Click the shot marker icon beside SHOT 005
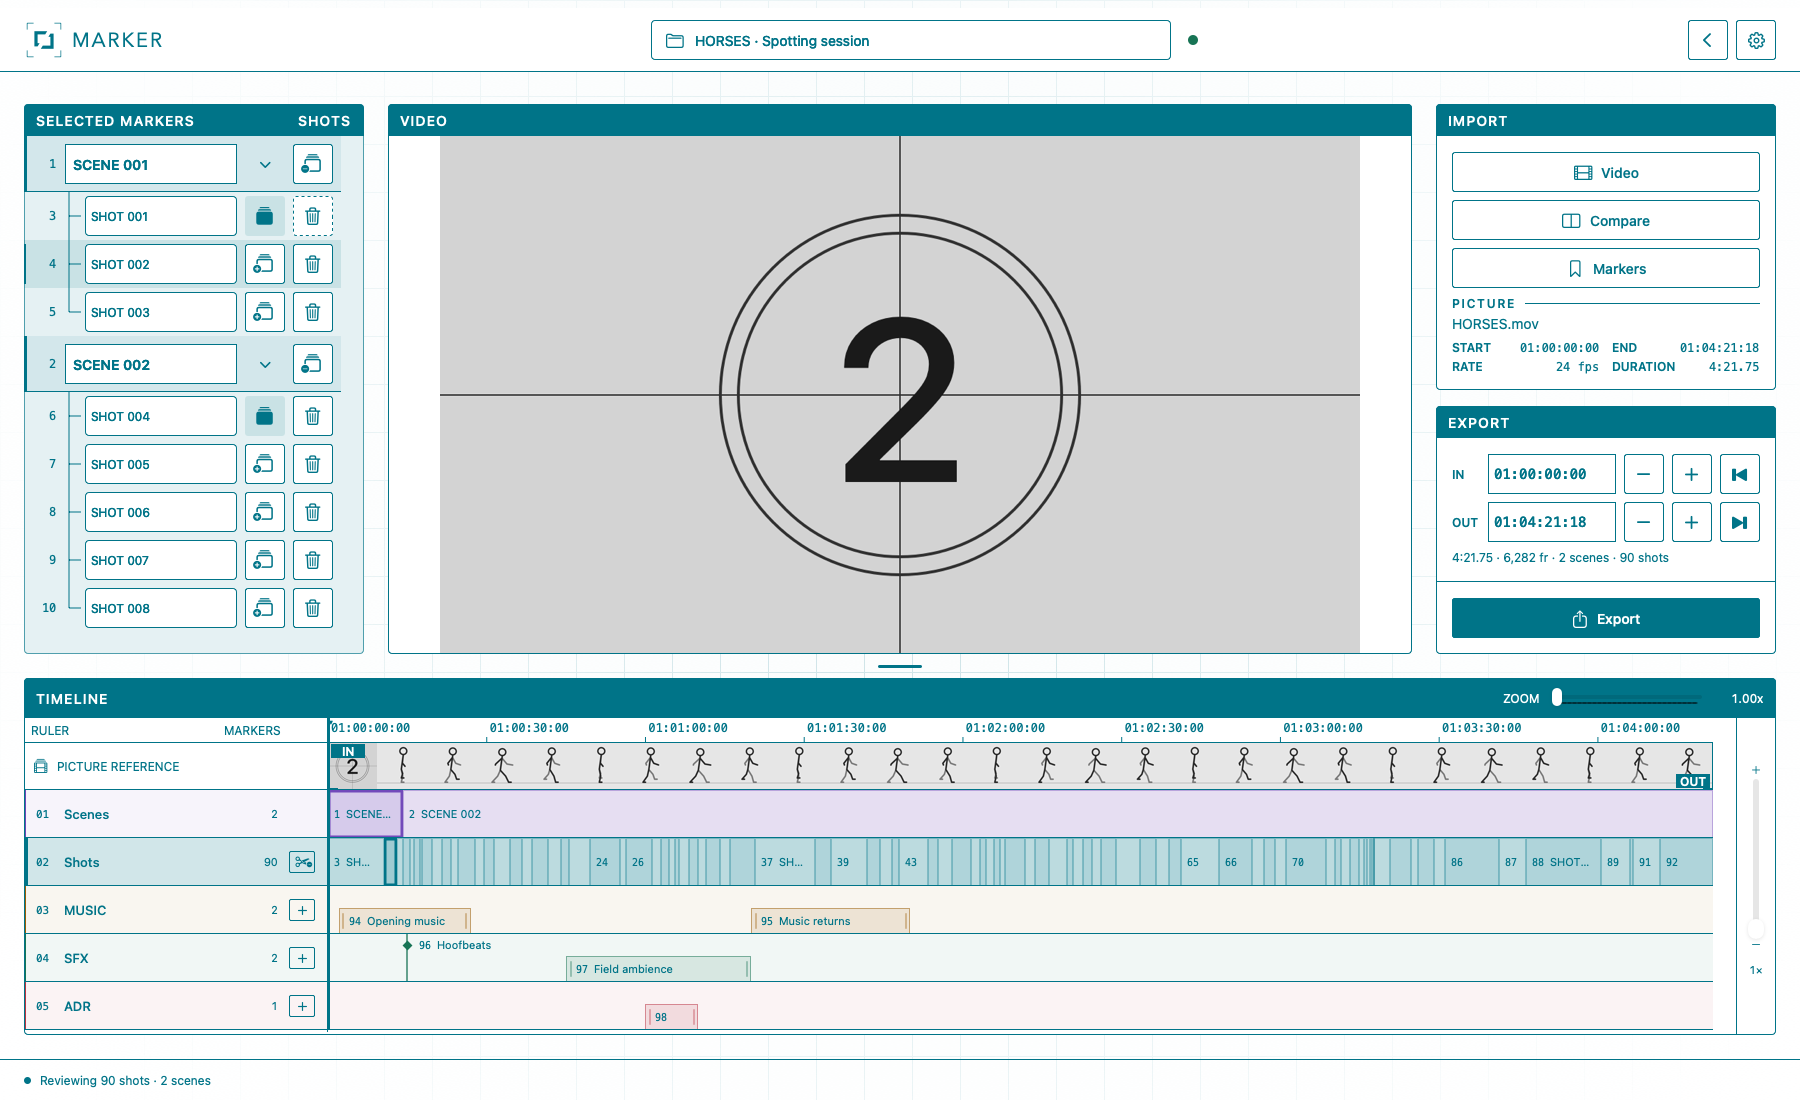Screen dimensions: 1800x1100 coord(265,464)
